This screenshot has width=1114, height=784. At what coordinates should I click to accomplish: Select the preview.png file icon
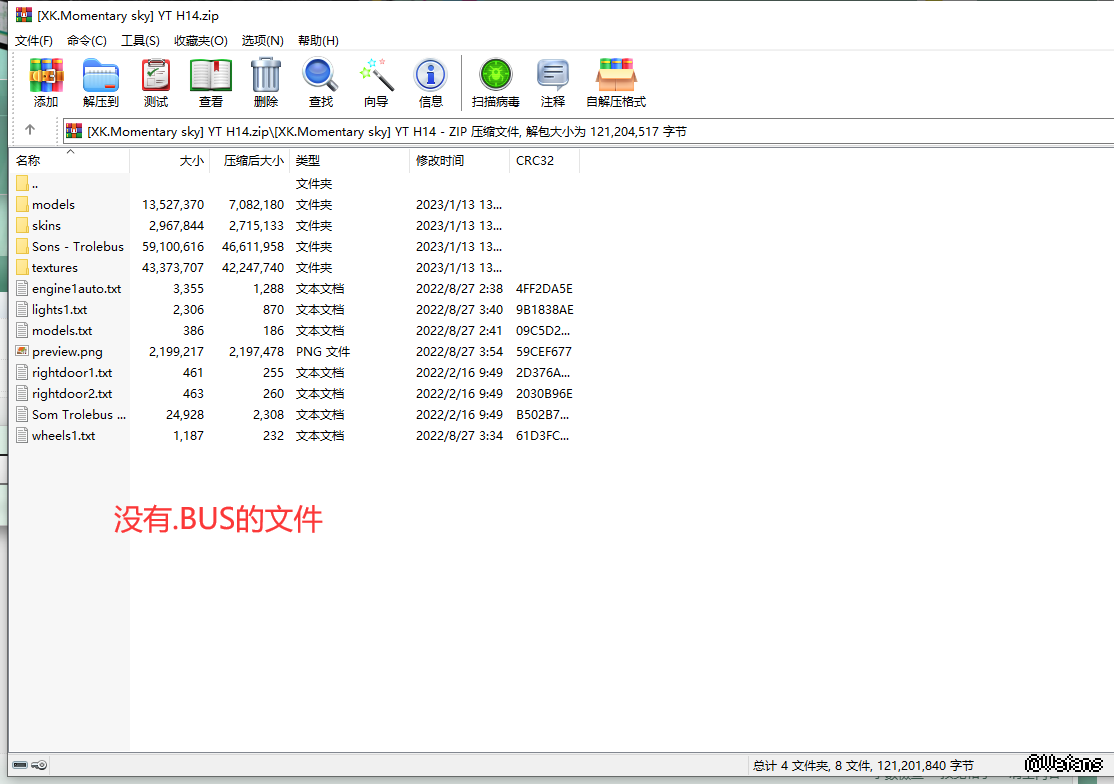(x=22, y=352)
